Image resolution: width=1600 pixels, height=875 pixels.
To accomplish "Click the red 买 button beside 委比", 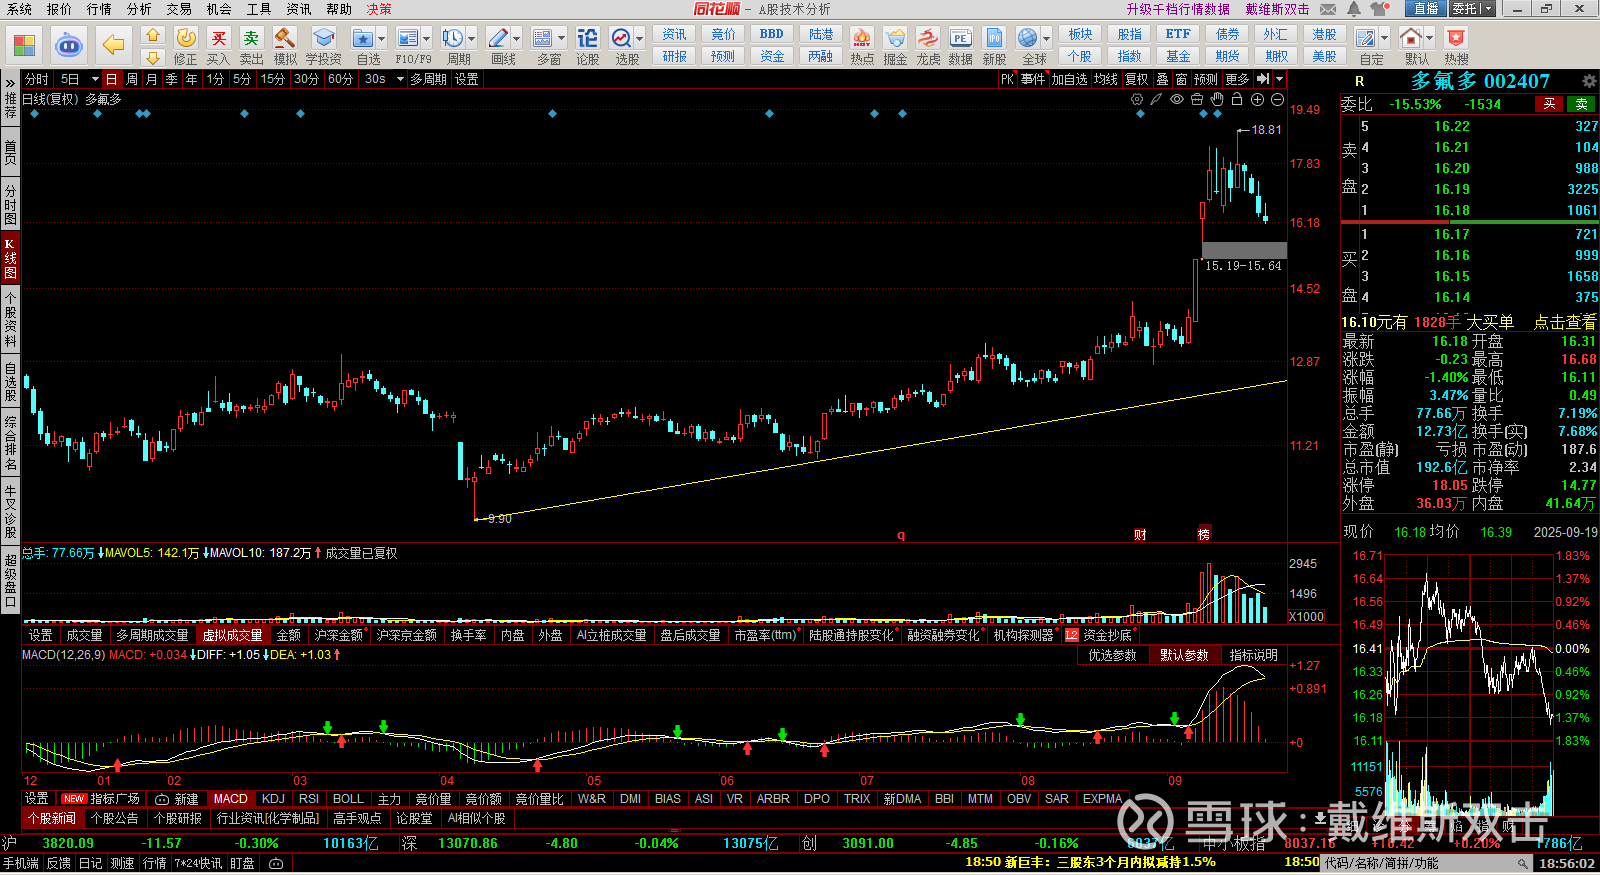I will tap(1549, 104).
